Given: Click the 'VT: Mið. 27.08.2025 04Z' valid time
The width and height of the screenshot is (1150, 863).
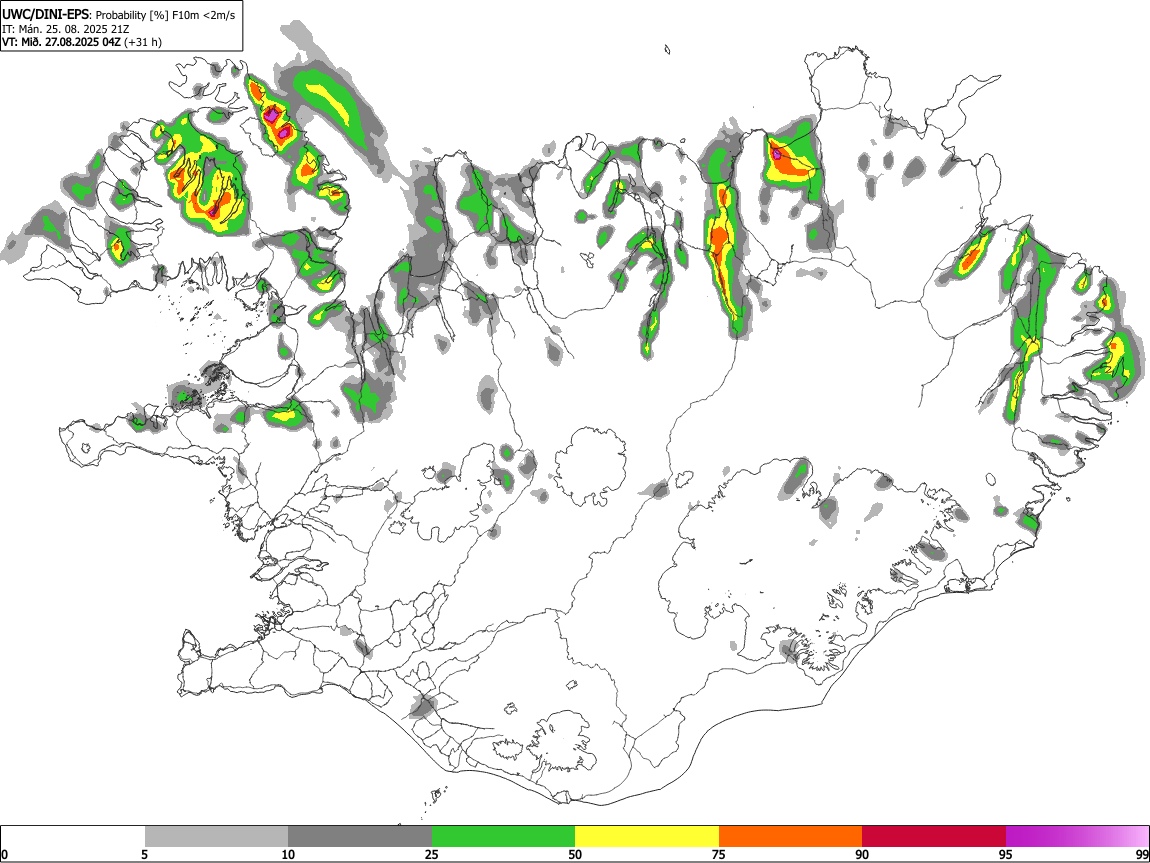Looking at the screenshot, I should tap(61, 43).
